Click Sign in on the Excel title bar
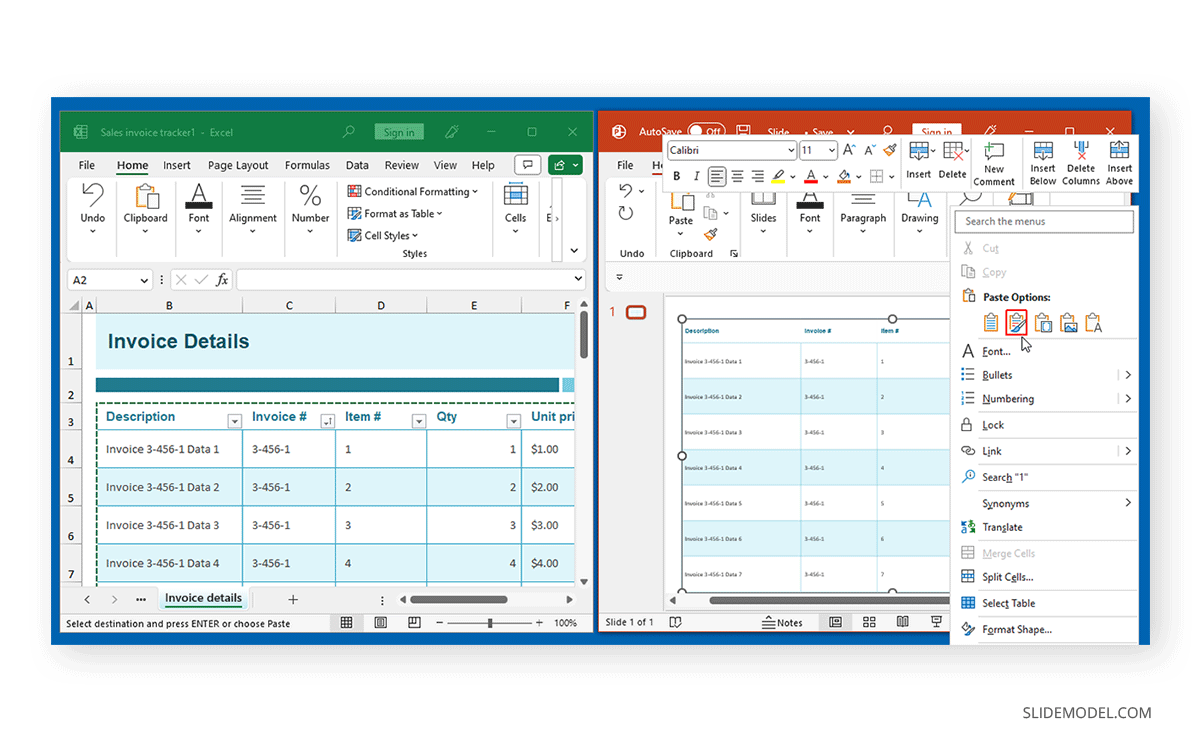This screenshot has width=1200, height=743. pyautogui.click(x=398, y=131)
